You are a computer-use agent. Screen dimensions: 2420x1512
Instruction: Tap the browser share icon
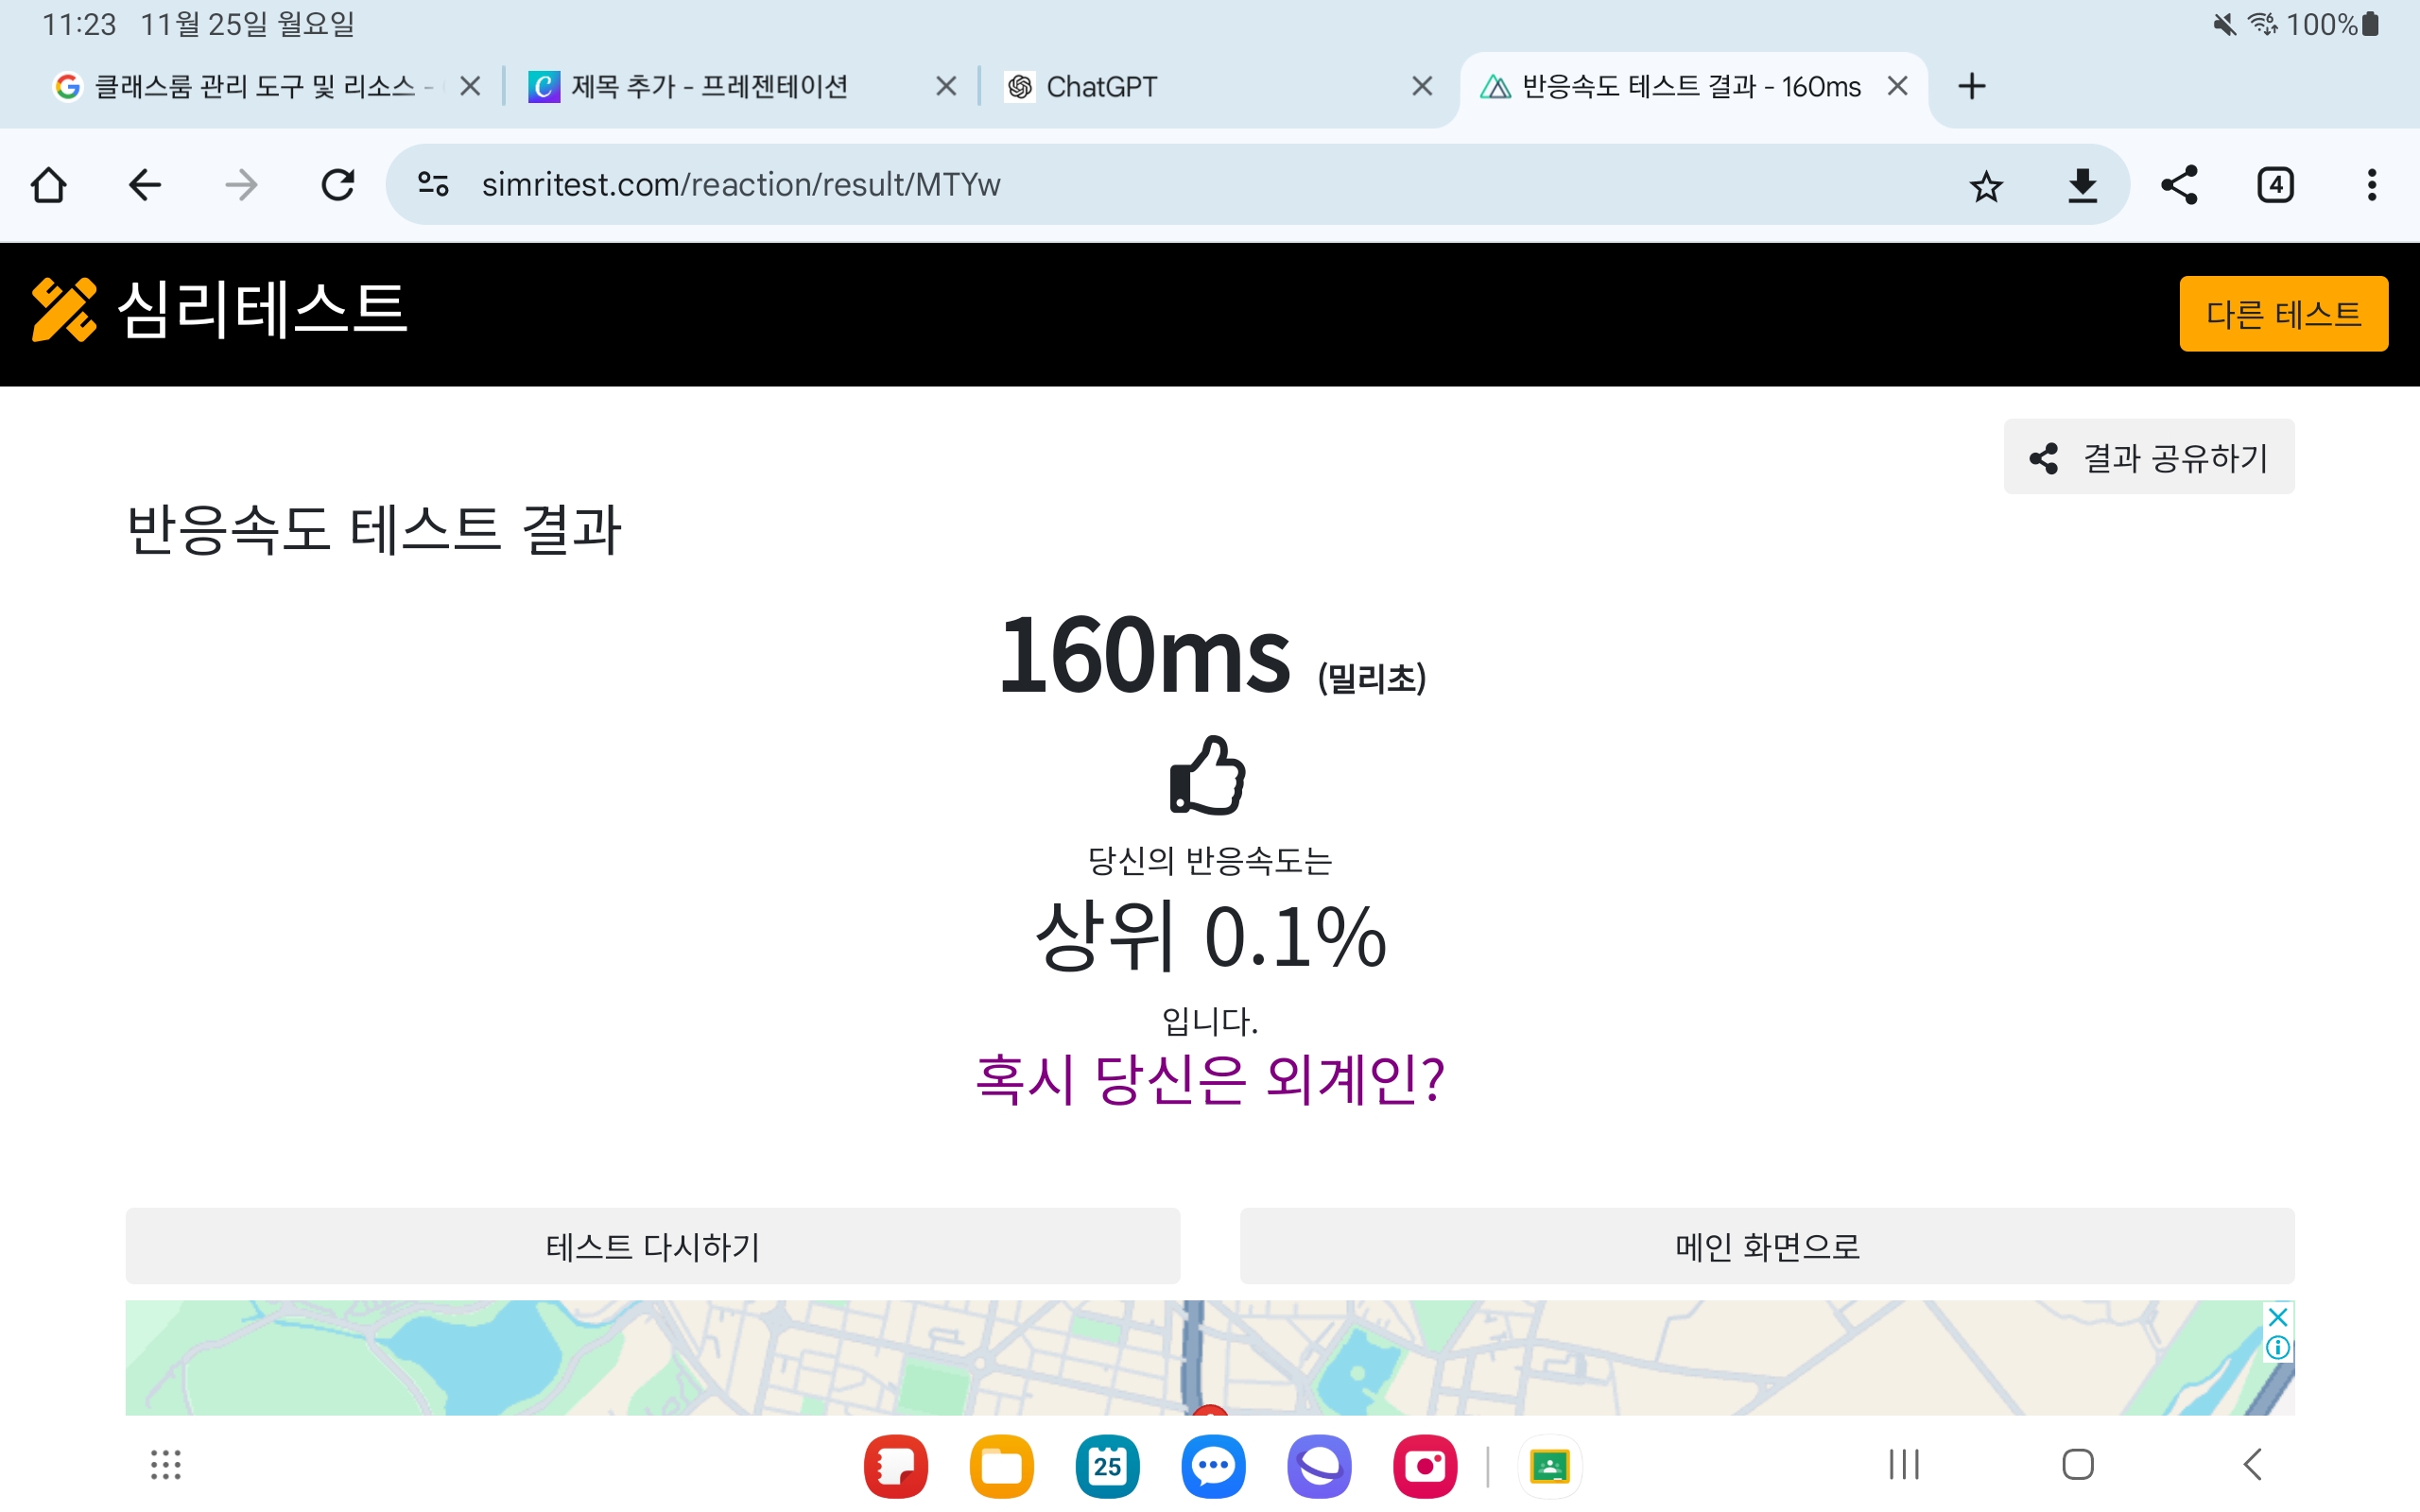click(x=2179, y=185)
